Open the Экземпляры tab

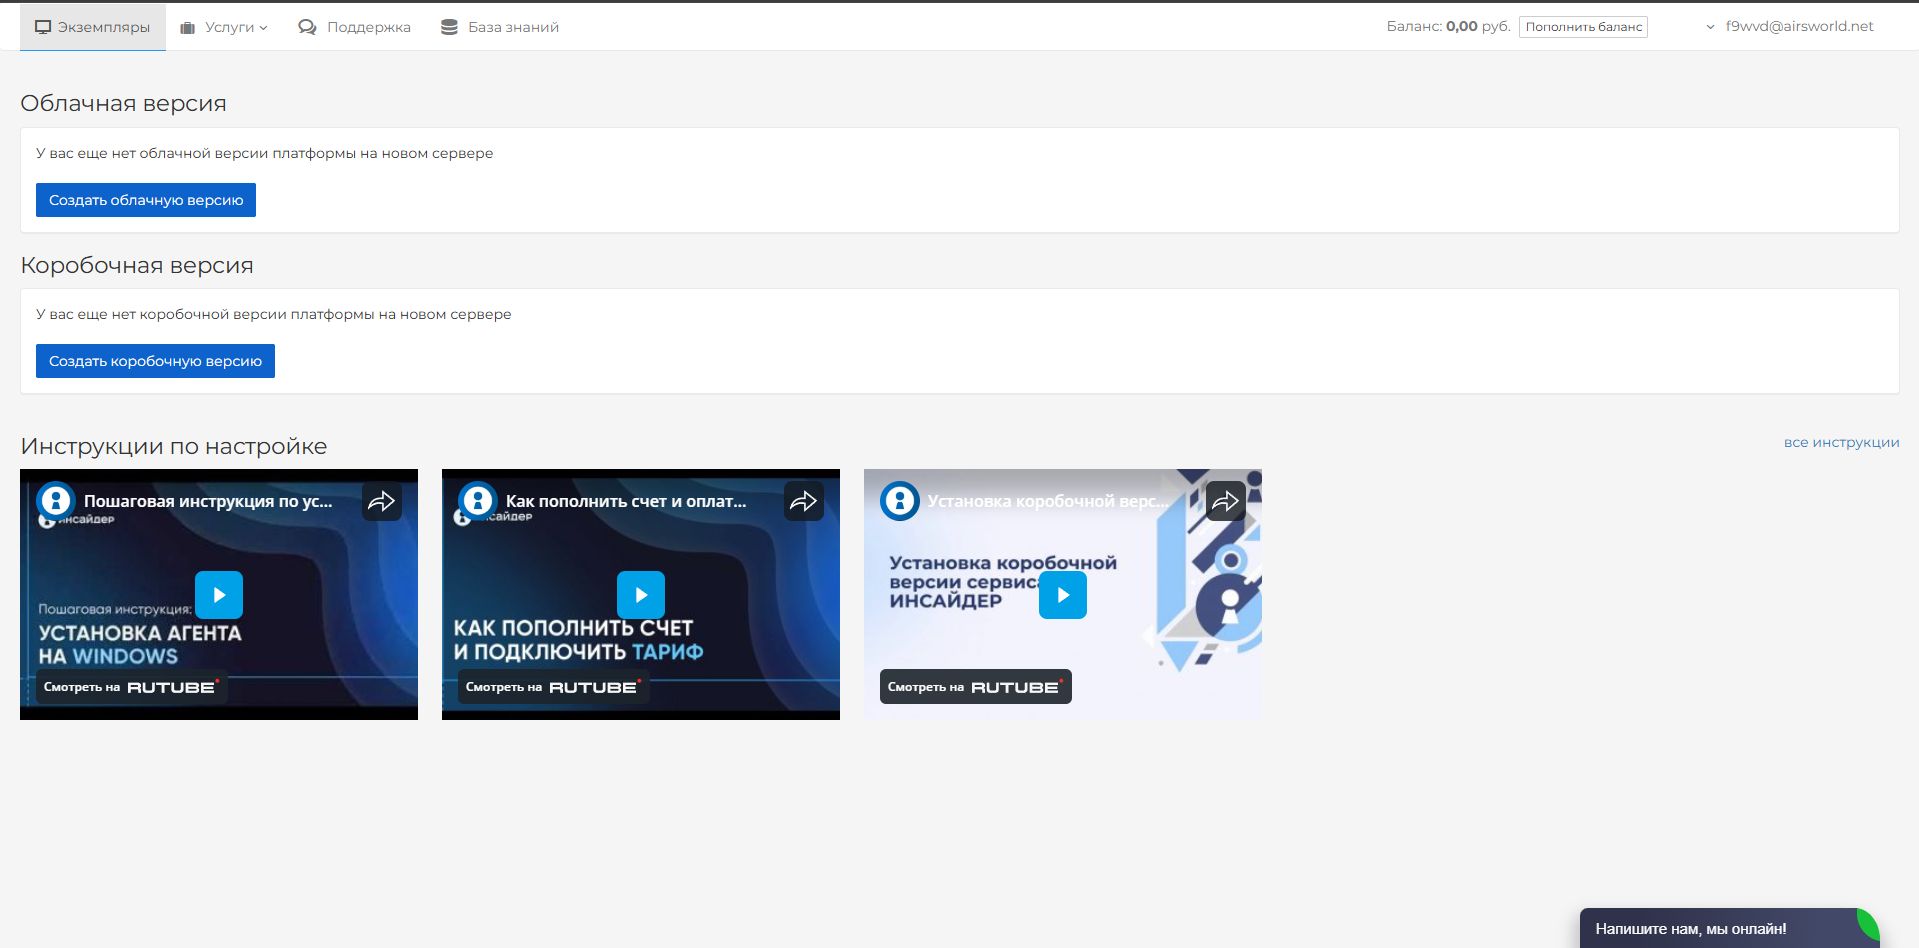[93, 27]
